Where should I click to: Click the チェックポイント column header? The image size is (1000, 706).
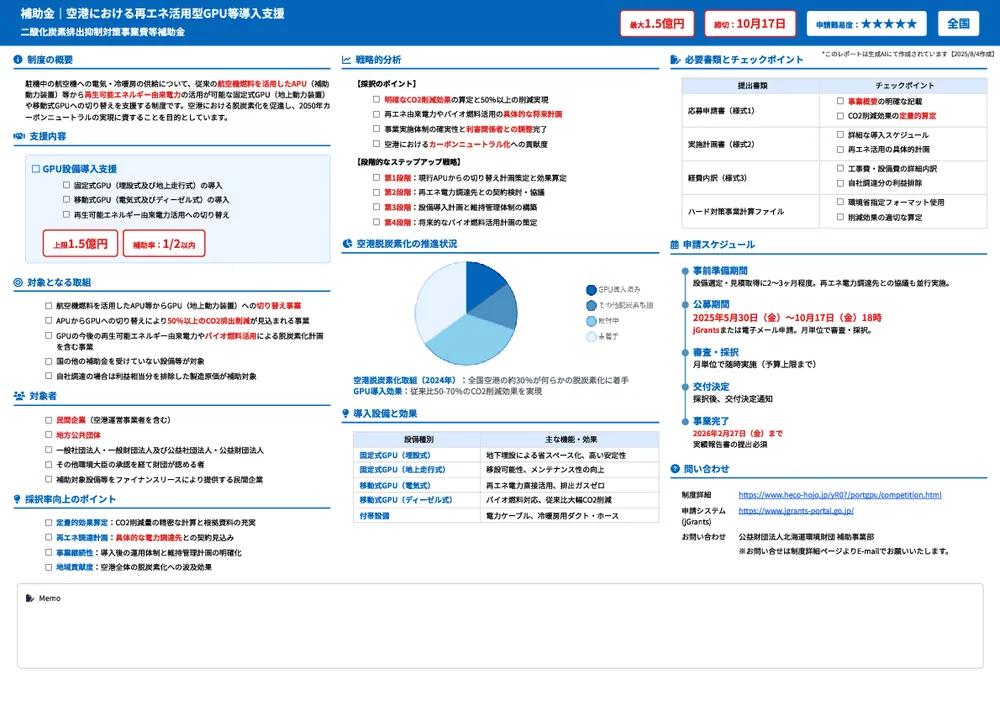904,85
